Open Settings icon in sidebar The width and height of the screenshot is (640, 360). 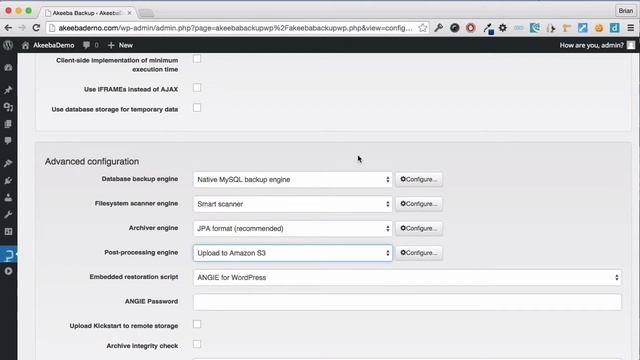[8, 231]
